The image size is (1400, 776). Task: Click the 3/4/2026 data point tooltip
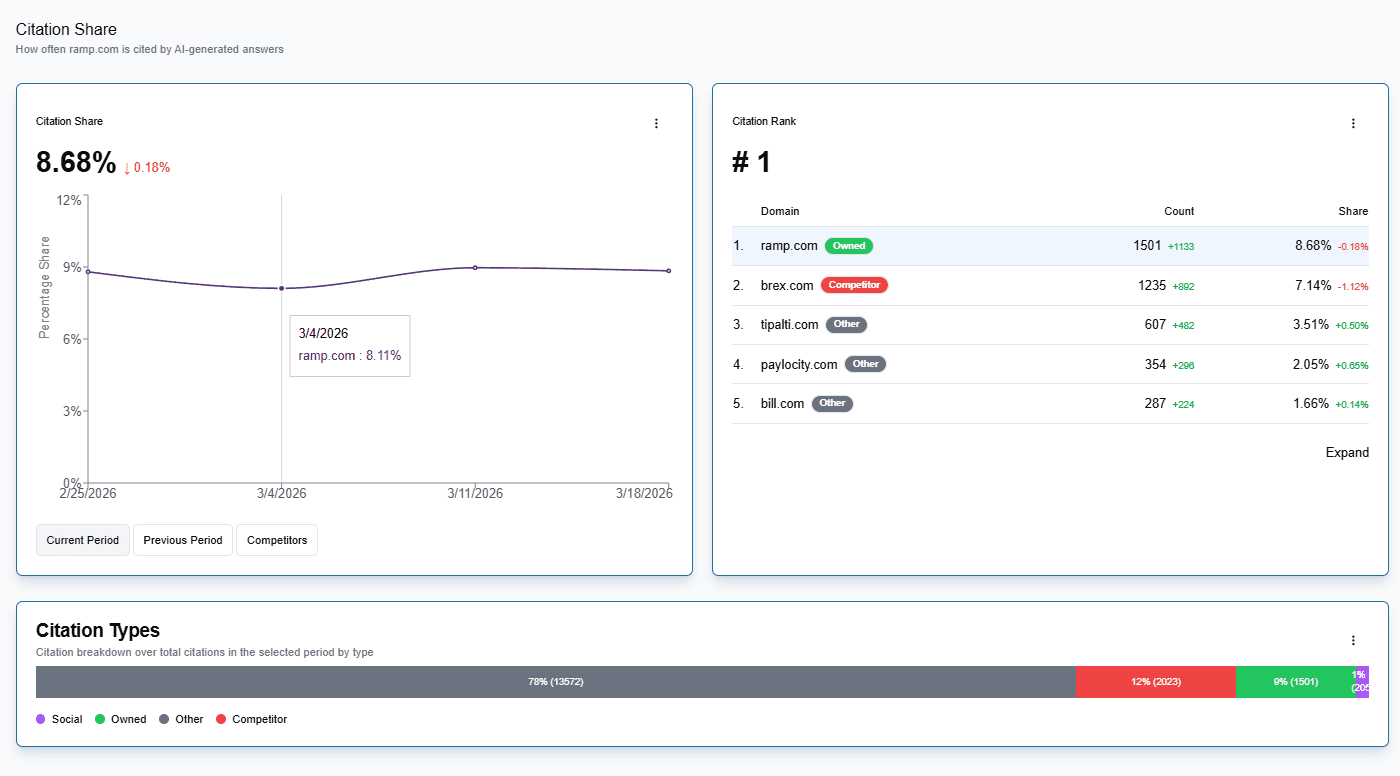(x=349, y=347)
